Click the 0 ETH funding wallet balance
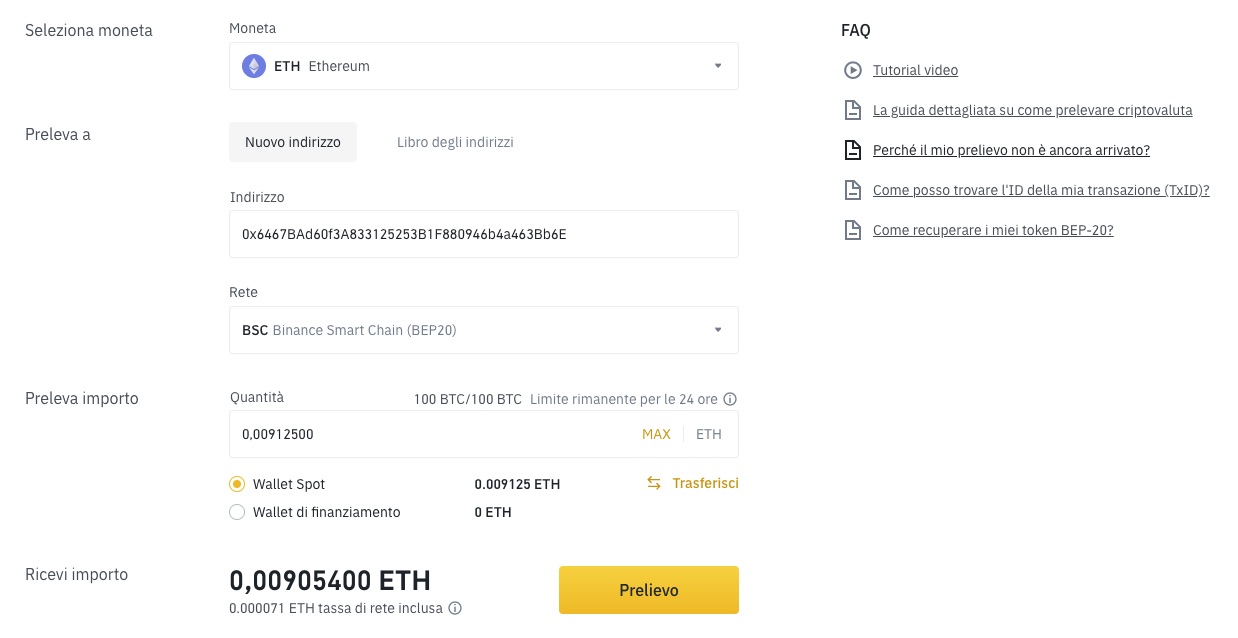 pos(493,512)
